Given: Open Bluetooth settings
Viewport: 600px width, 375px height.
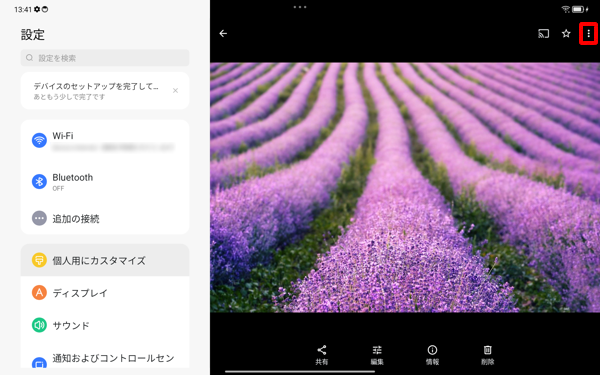Looking at the screenshot, I should click(x=105, y=182).
